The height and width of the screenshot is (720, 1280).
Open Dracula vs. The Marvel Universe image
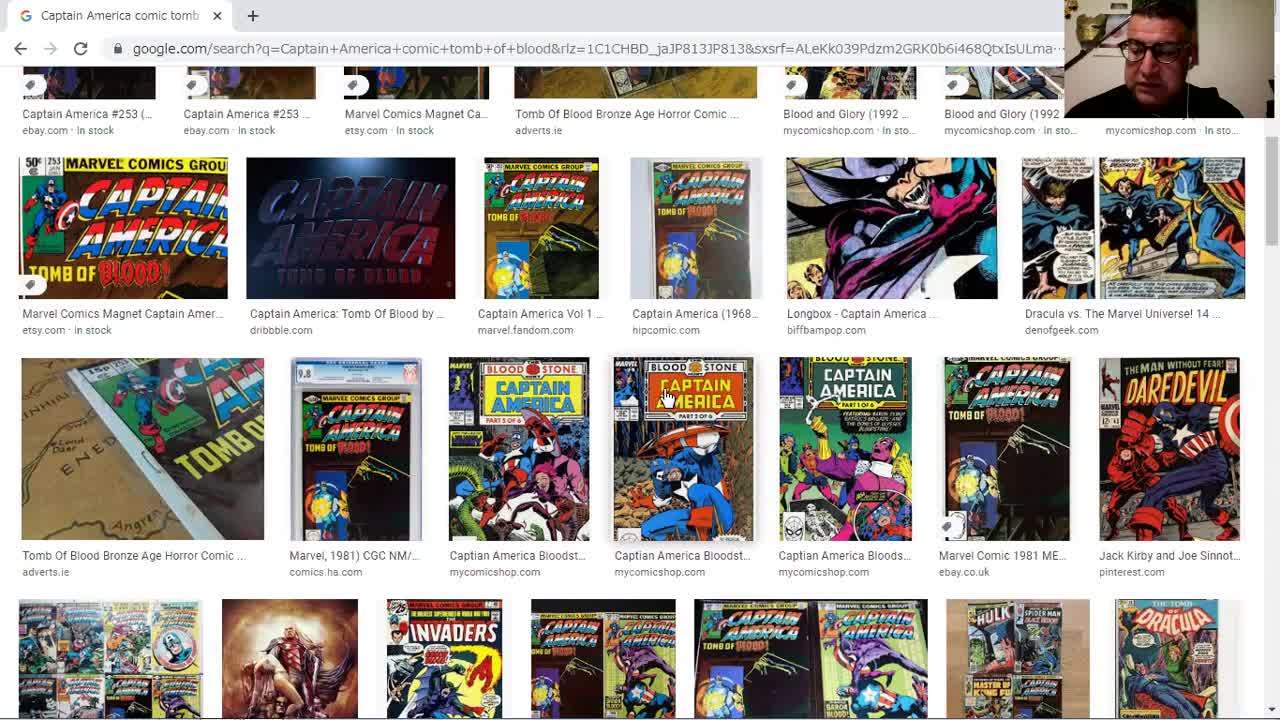pos(1133,228)
